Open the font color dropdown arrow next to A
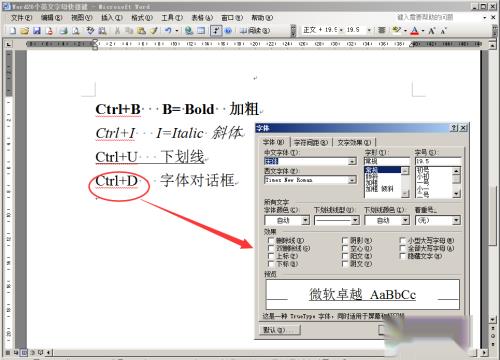Screen dimensions: 500x360 423,31
